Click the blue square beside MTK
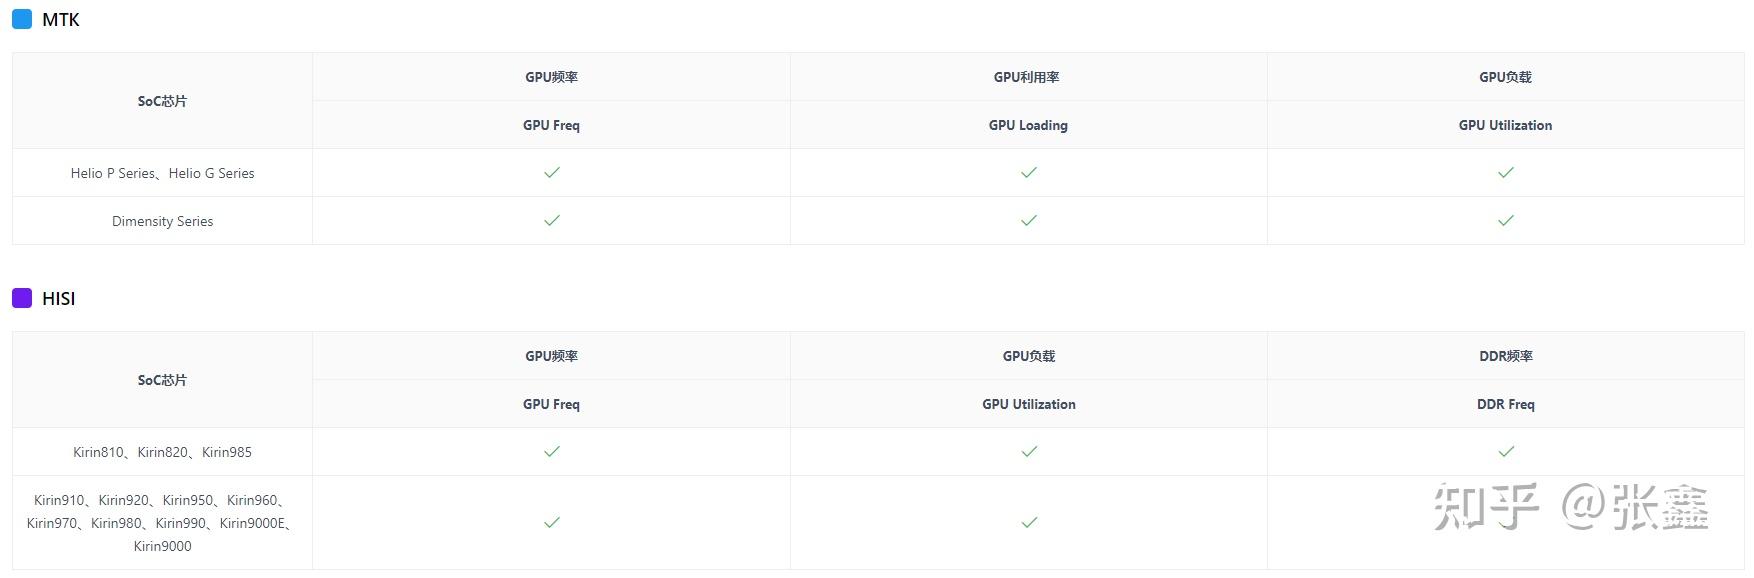 point(22,19)
